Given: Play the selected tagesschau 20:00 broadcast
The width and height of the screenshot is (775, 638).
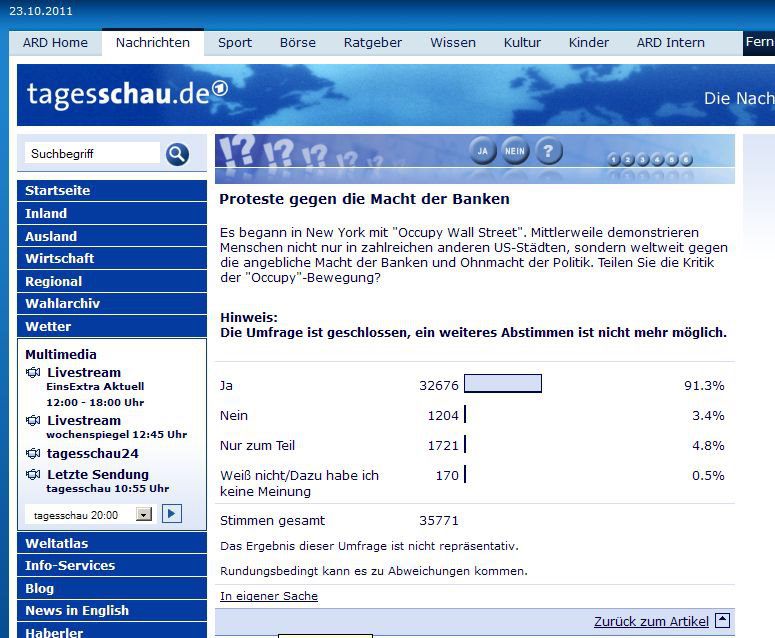Looking at the screenshot, I should click(172, 513).
